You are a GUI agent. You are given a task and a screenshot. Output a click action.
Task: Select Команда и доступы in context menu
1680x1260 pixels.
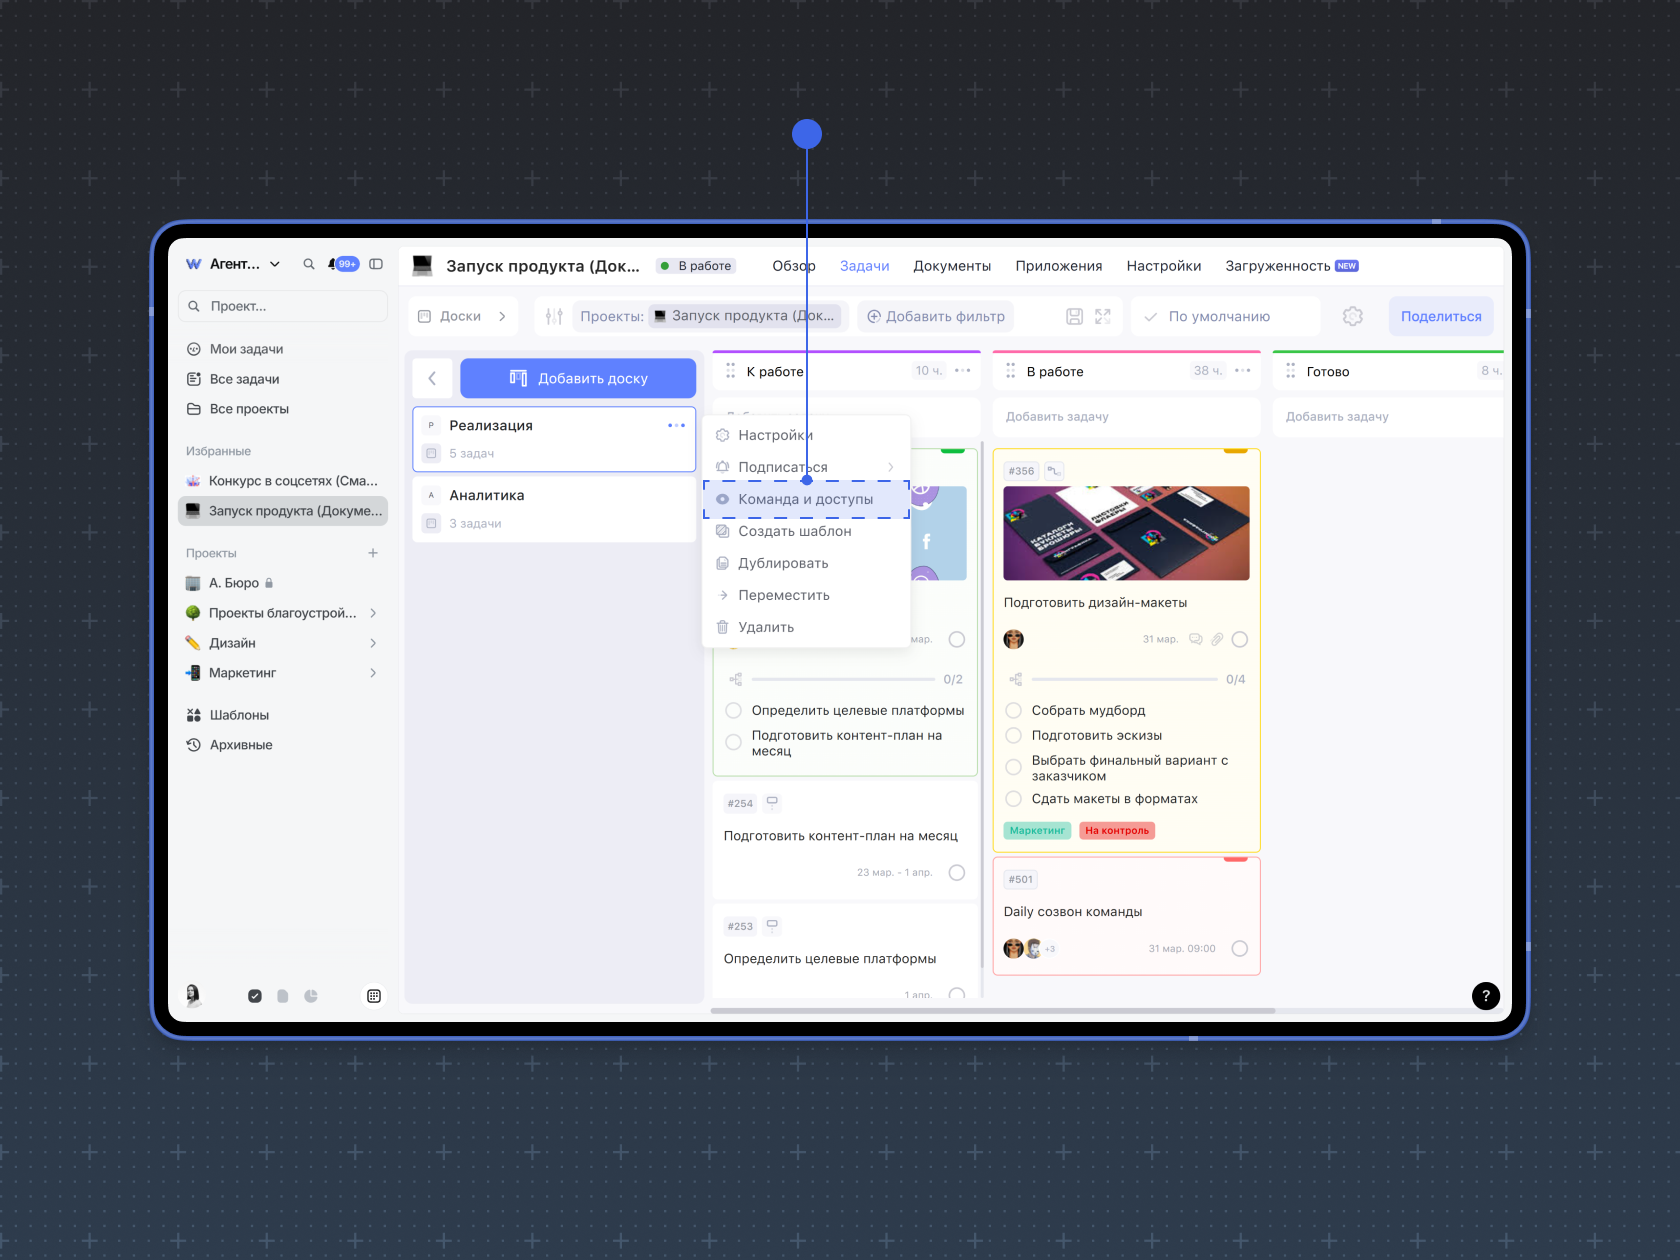coord(805,499)
